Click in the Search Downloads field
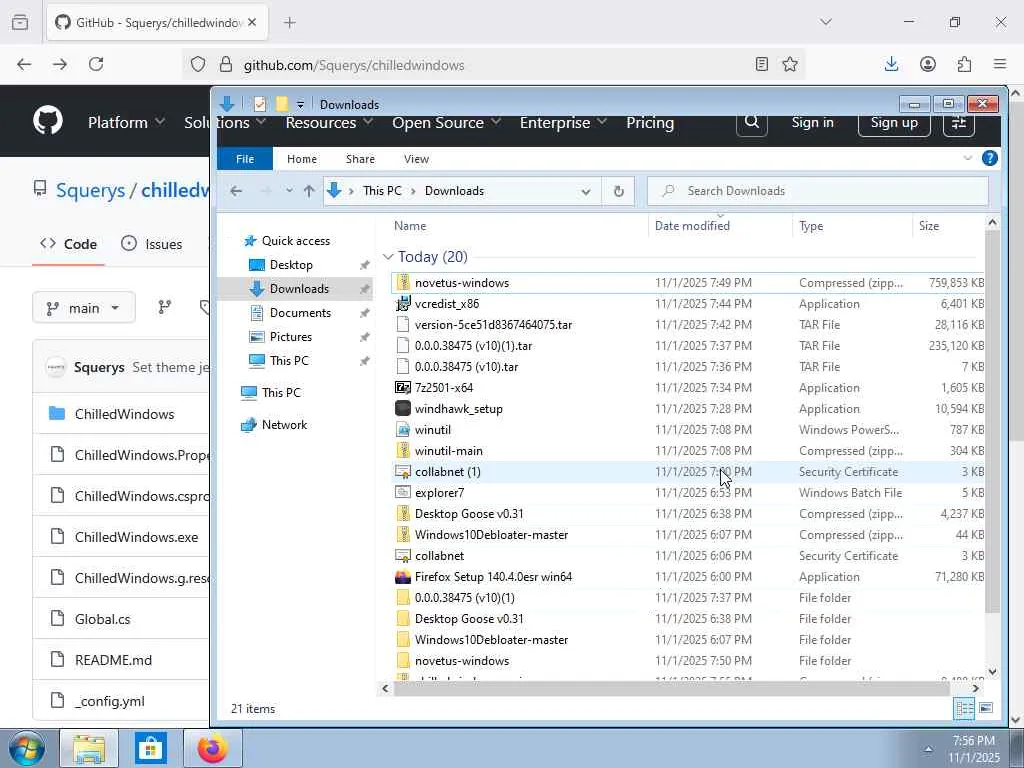The image size is (1024, 768). tap(818, 191)
